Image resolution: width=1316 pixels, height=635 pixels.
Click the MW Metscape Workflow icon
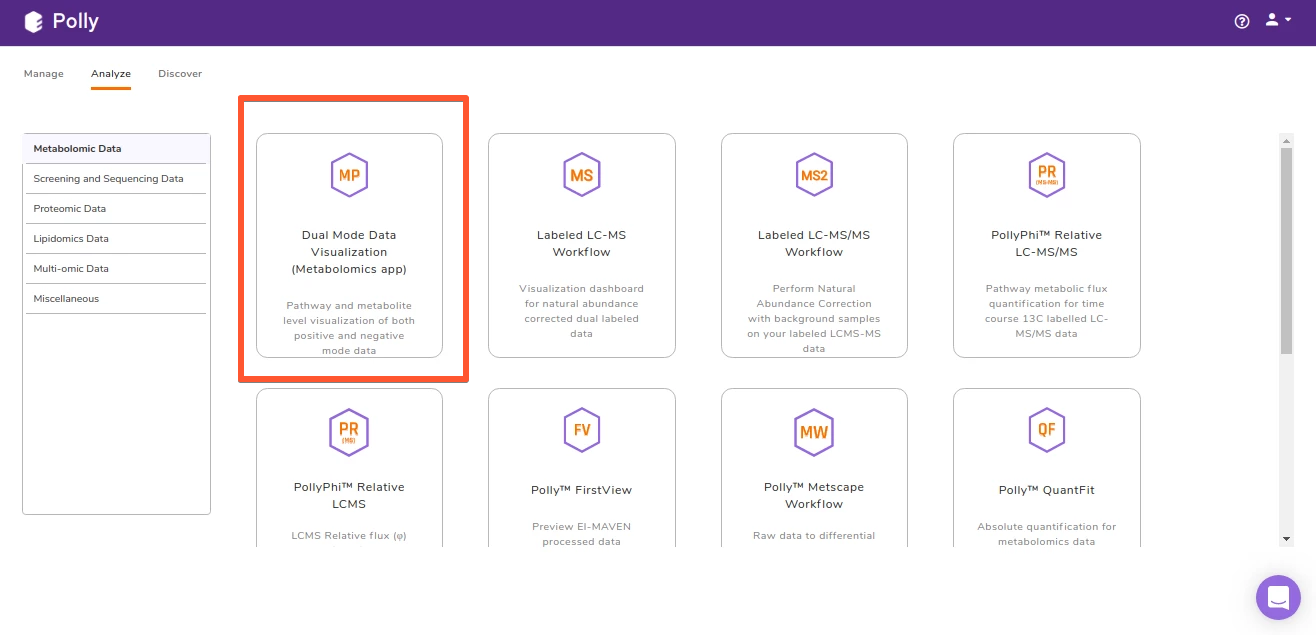pyautogui.click(x=814, y=430)
